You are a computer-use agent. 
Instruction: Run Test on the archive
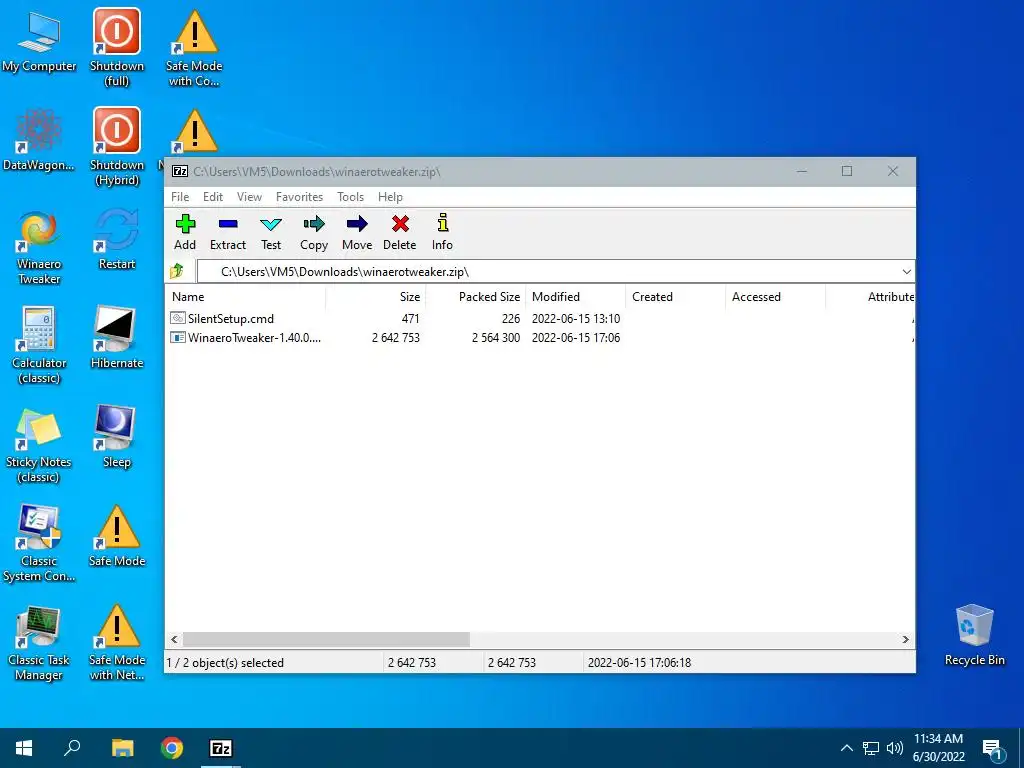[271, 232]
